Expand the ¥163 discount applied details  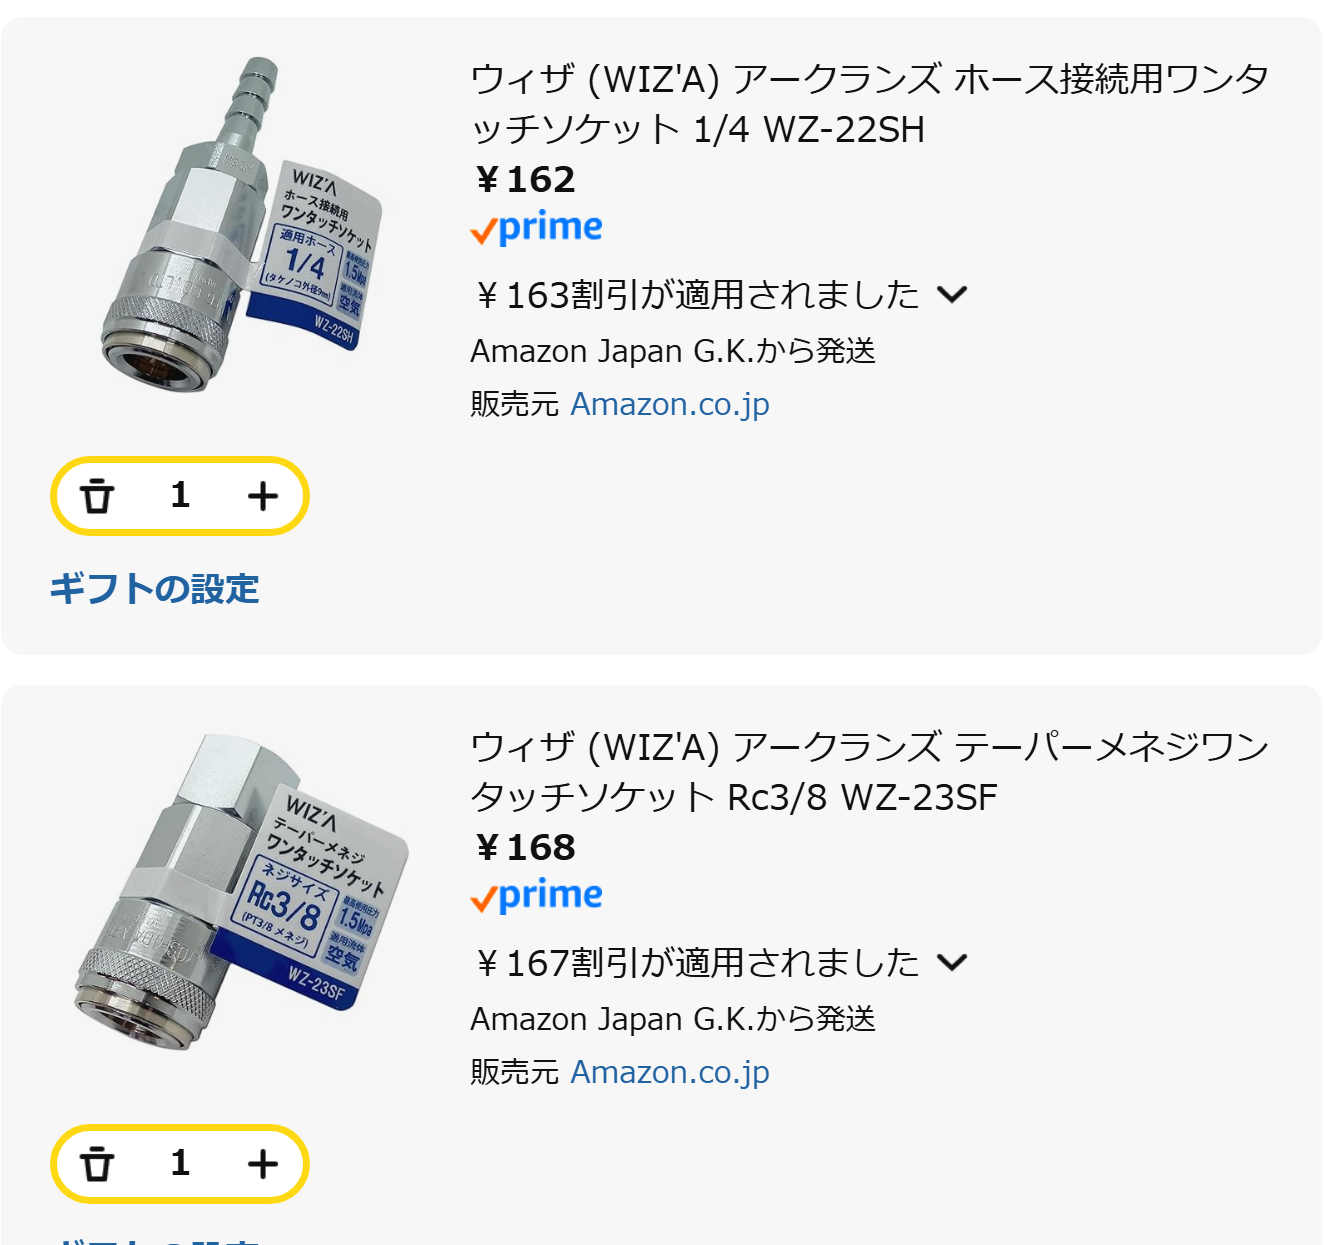[x=952, y=295]
